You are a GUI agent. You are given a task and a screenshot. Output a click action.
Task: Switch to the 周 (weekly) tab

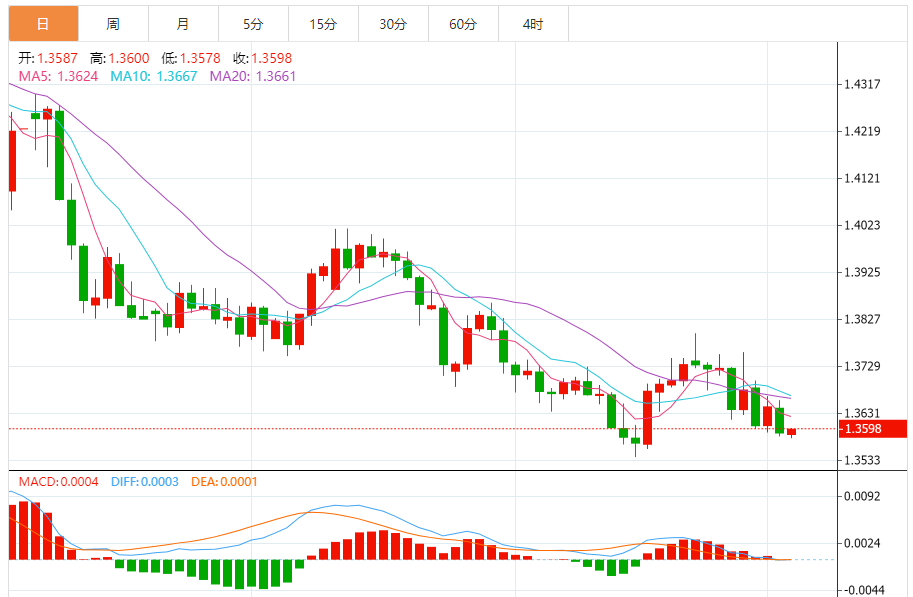(113, 24)
